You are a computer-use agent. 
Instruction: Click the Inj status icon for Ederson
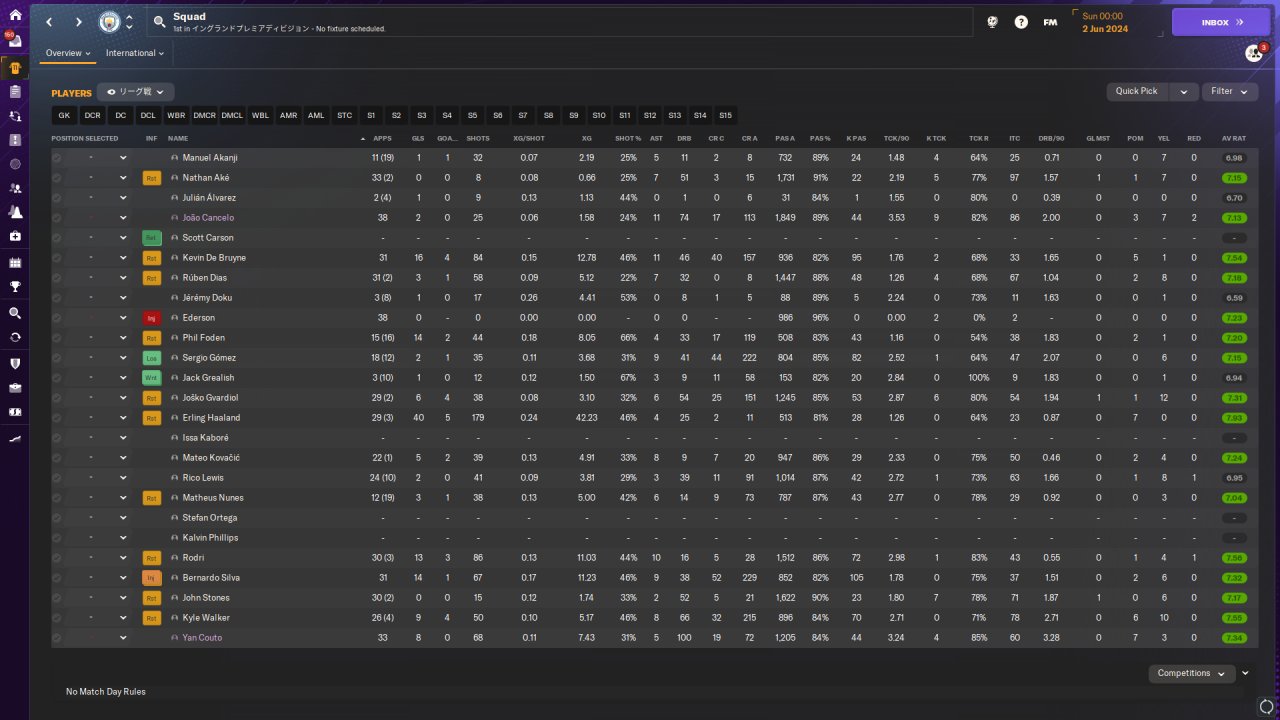152,318
